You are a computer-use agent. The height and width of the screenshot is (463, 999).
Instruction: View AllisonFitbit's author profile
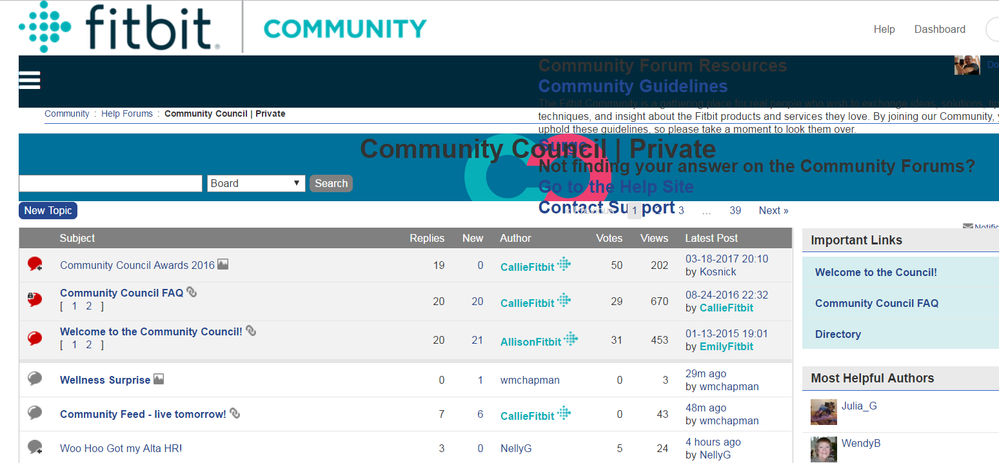531,342
